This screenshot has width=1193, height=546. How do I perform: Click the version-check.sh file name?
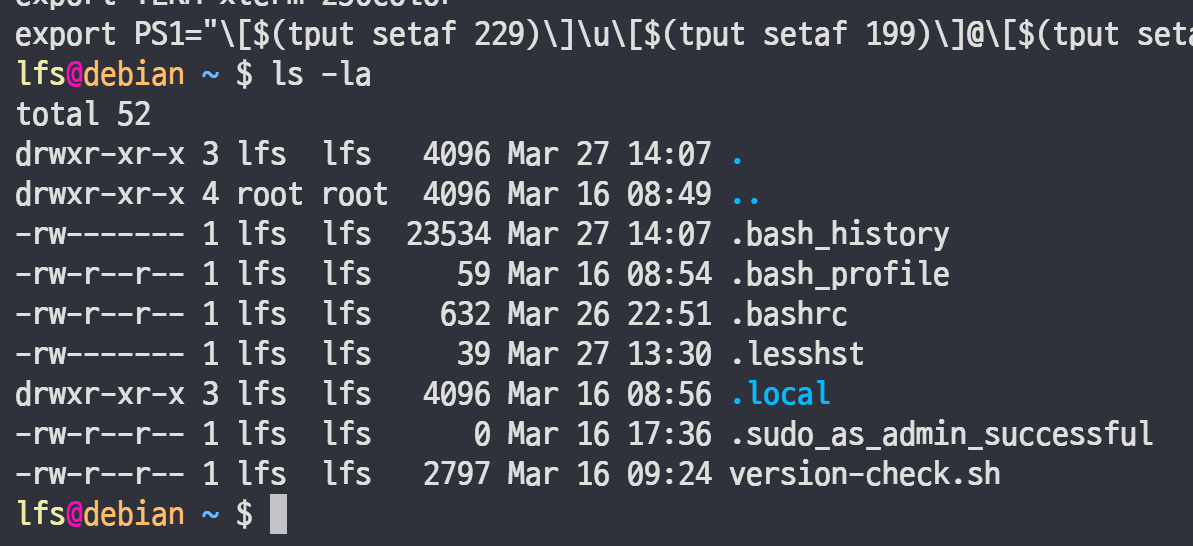[x=864, y=473]
